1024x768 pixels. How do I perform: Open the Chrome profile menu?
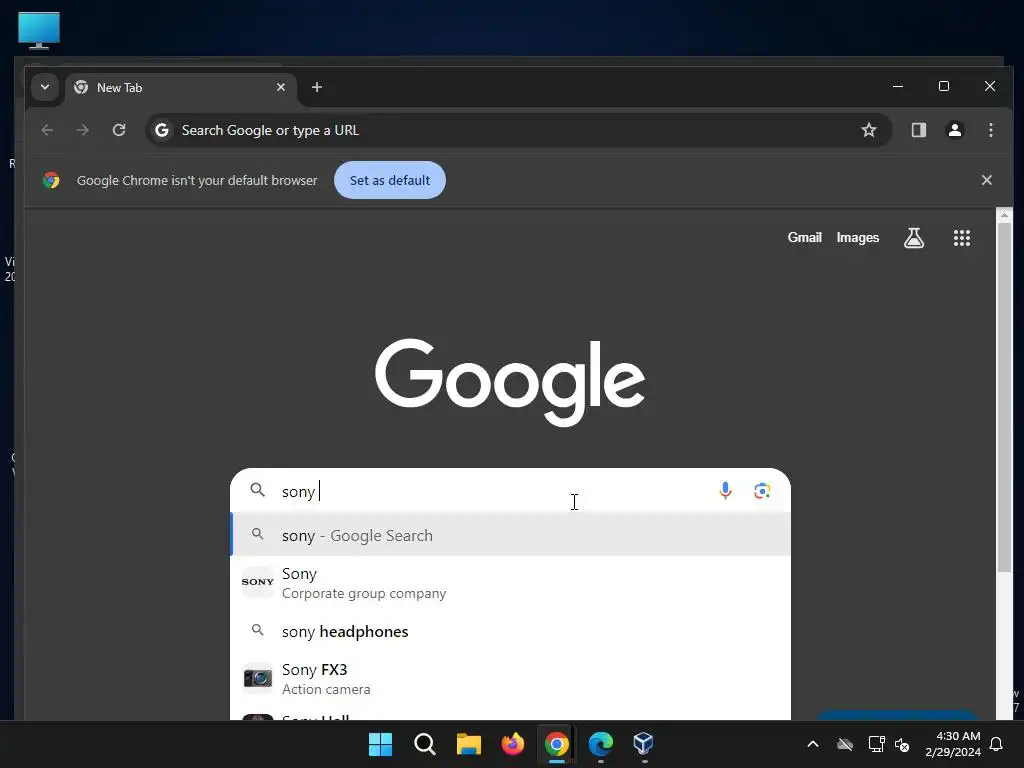pyautogui.click(x=955, y=130)
